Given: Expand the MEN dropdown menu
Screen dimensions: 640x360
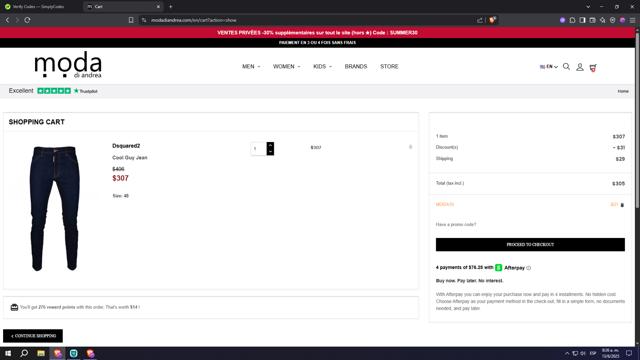Looking at the screenshot, I should coord(251,67).
